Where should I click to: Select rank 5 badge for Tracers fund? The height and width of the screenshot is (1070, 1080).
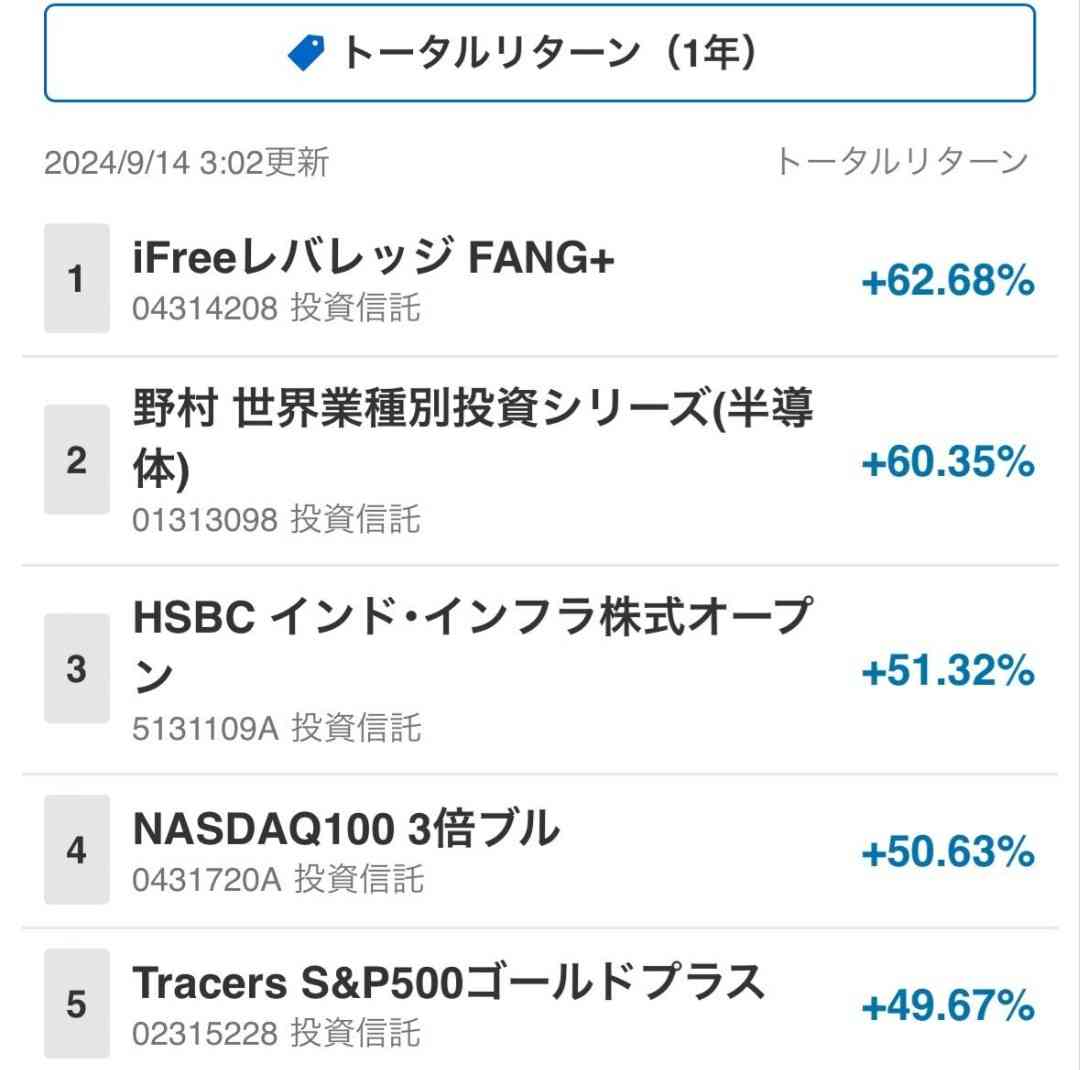coord(76,1003)
